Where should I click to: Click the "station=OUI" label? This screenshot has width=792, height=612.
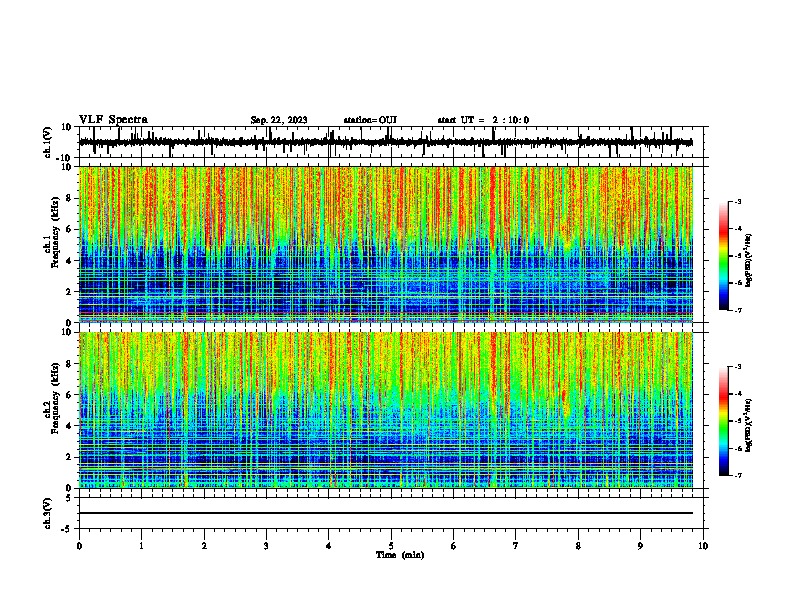[370, 120]
